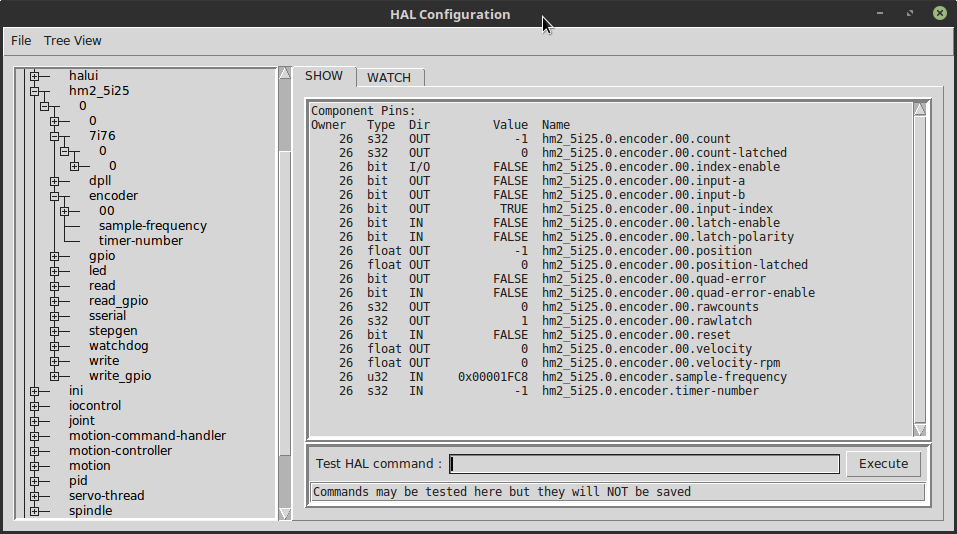Expand the joint tree node
Image resolution: width=957 pixels, height=534 pixels.
tap(35, 421)
